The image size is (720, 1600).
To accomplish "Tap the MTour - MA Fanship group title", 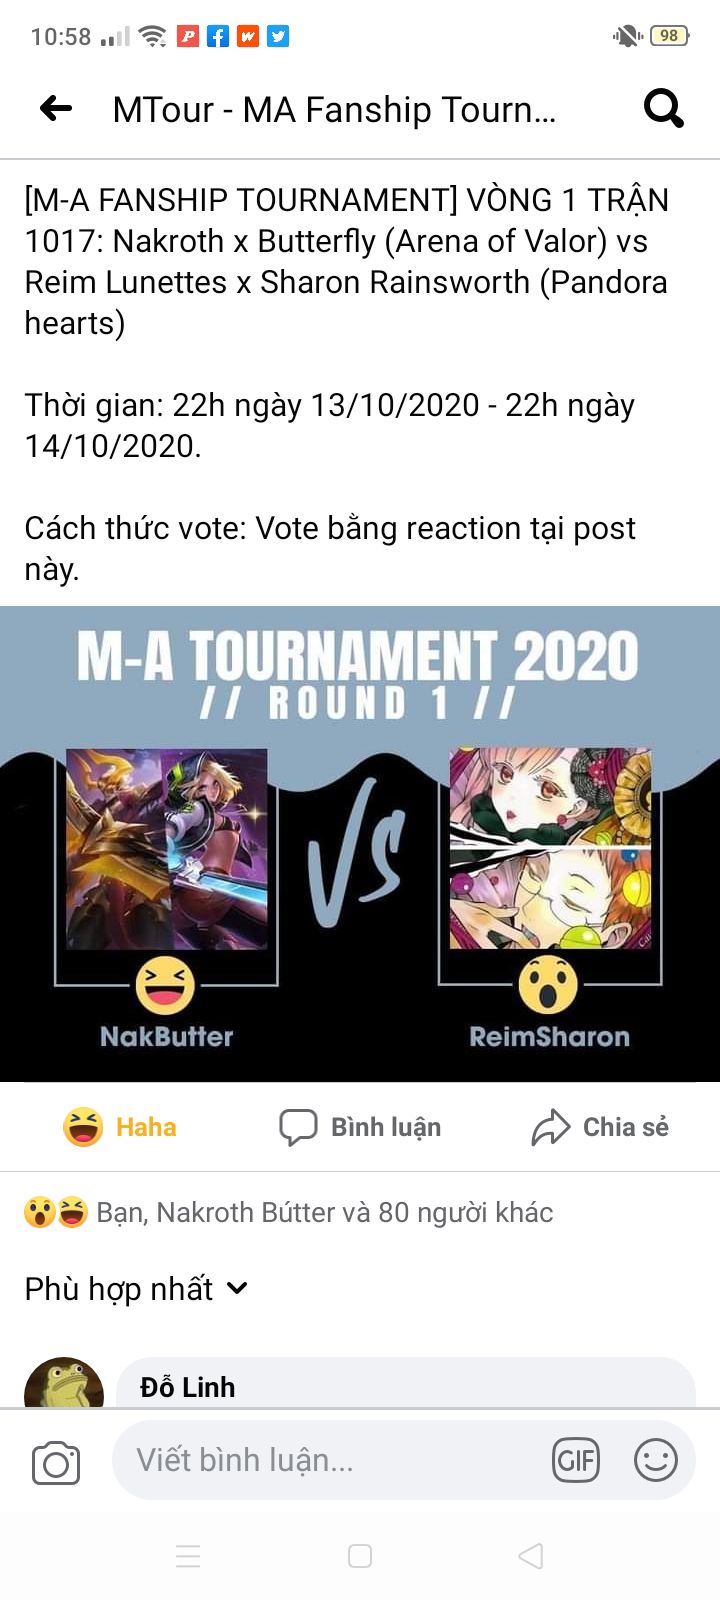I will point(334,109).
